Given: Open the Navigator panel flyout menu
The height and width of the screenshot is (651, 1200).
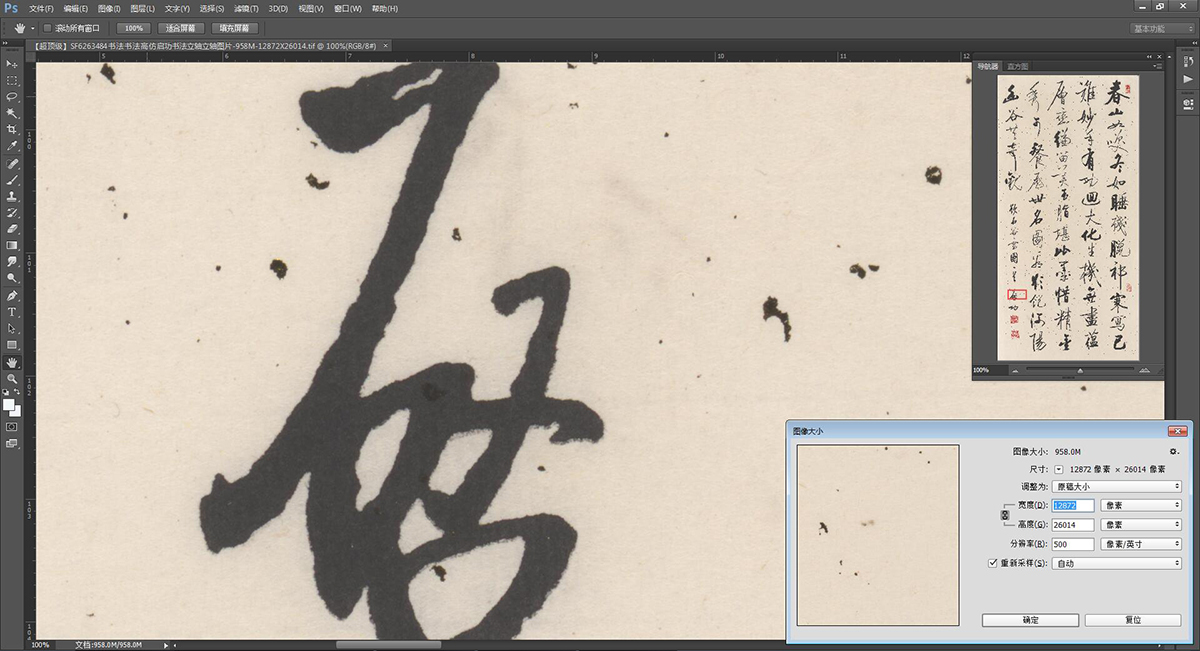Looking at the screenshot, I should (x=1160, y=66).
